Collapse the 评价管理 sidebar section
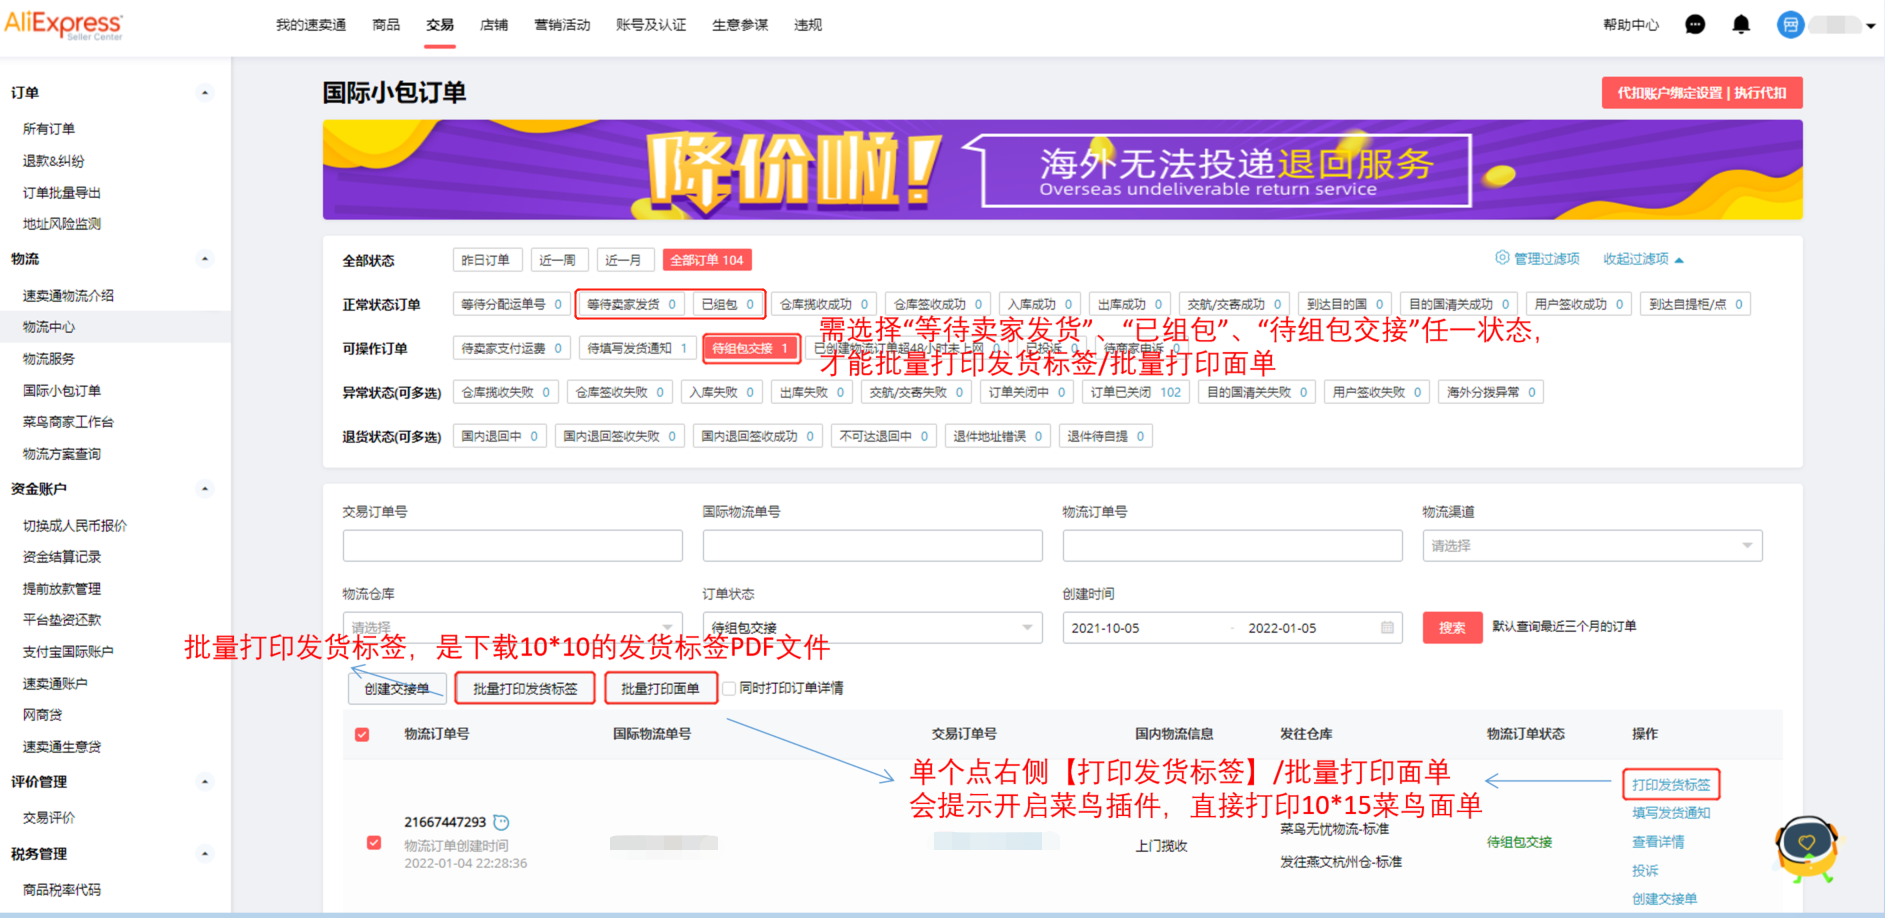This screenshot has width=1885, height=918. pyautogui.click(x=205, y=782)
